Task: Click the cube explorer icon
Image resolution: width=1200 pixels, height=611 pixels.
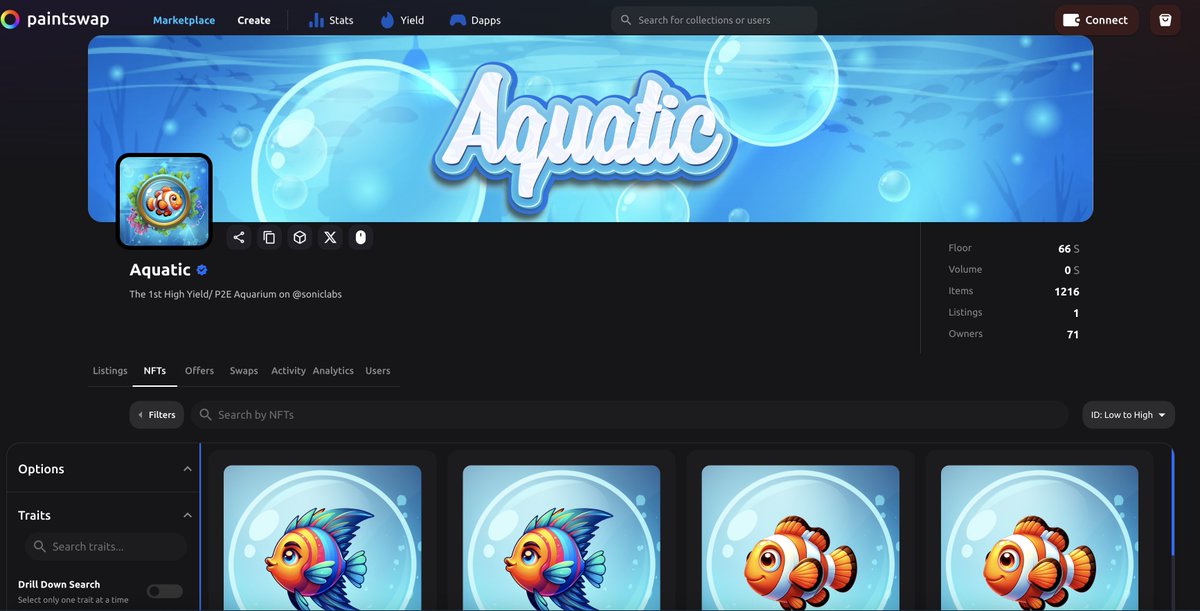Action: pyautogui.click(x=300, y=237)
